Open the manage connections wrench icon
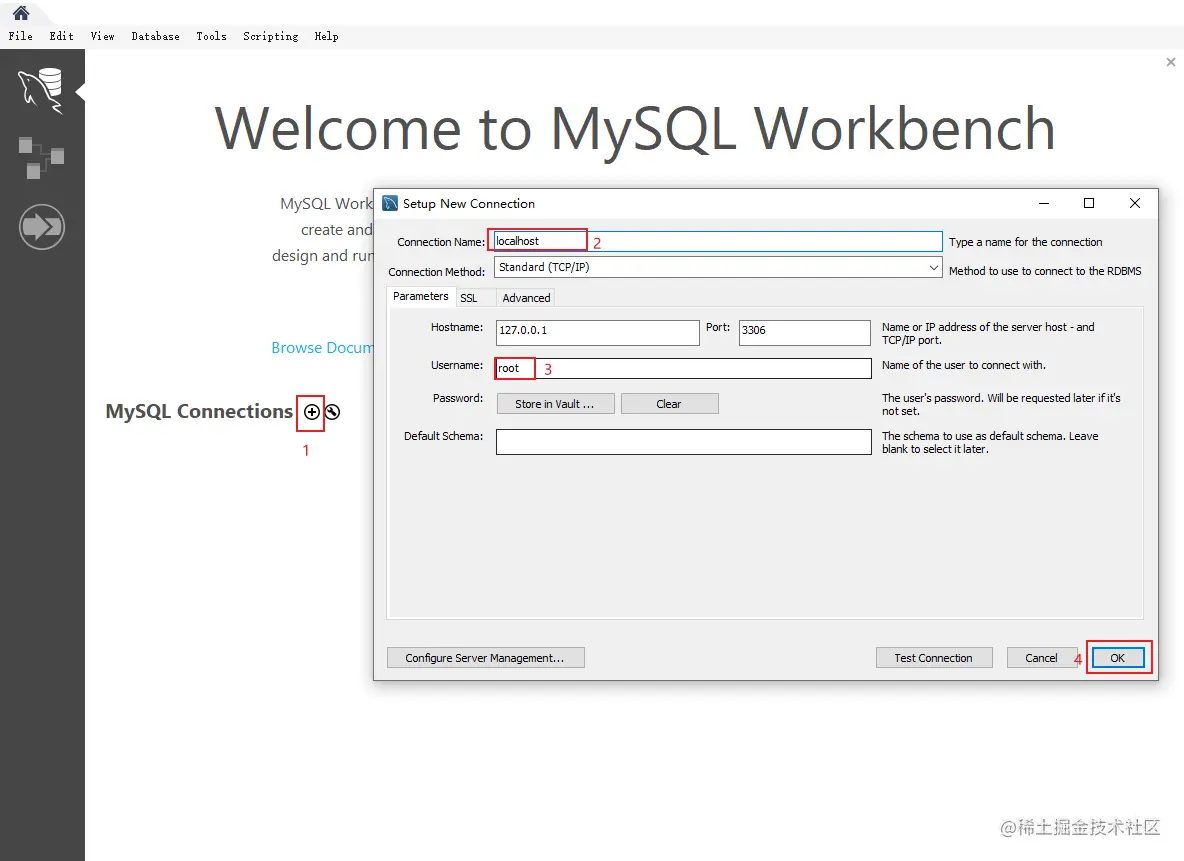The width and height of the screenshot is (1184, 861). pyautogui.click(x=332, y=412)
